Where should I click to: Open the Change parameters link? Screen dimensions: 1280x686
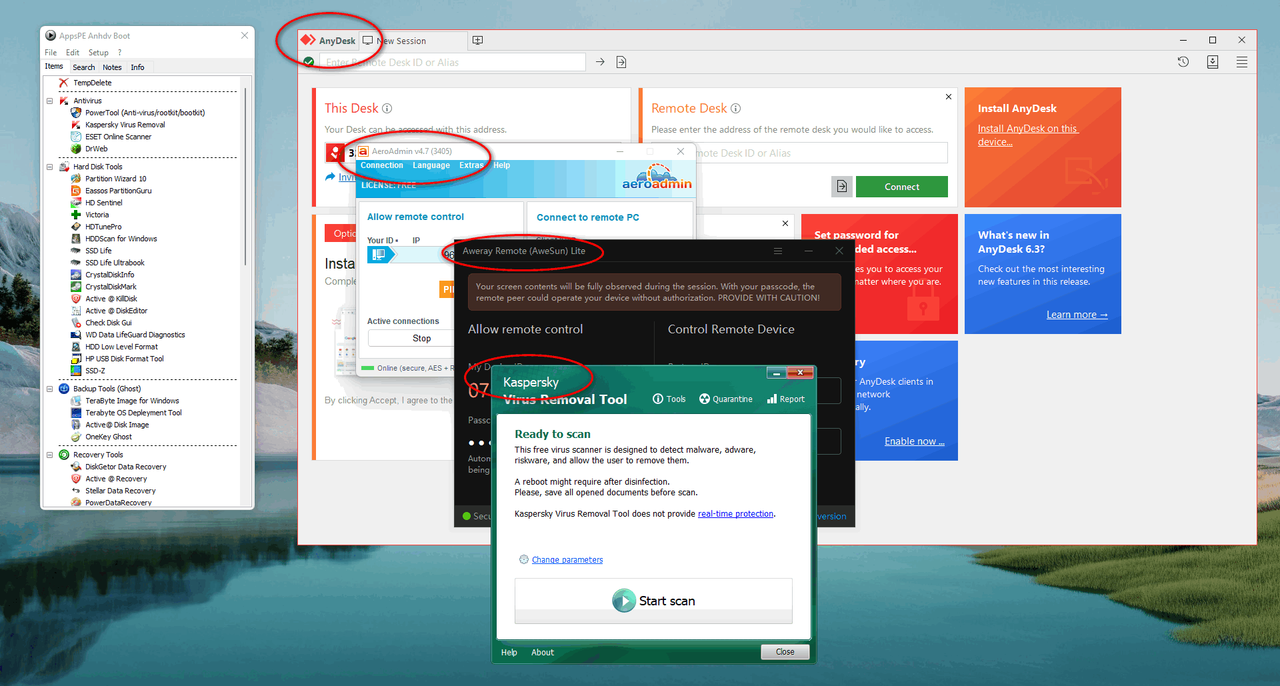[567, 560]
